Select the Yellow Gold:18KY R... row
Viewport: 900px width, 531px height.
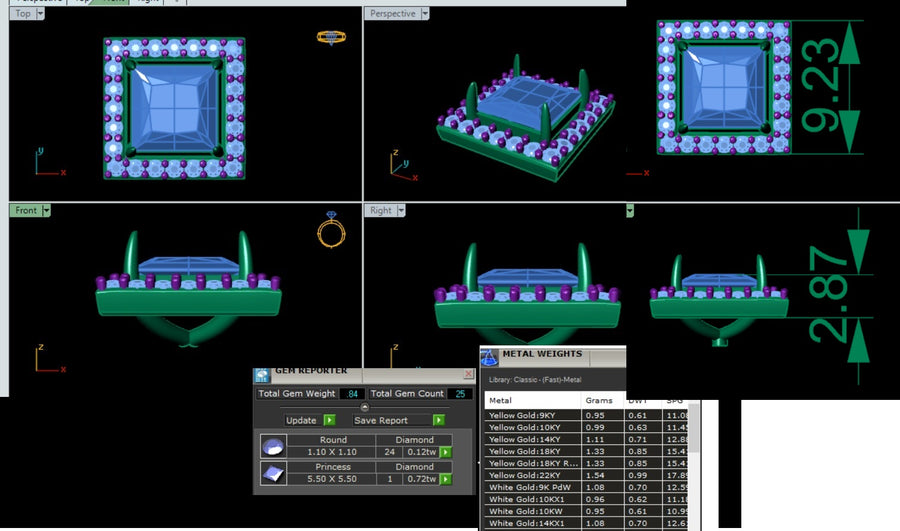(587, 463)
